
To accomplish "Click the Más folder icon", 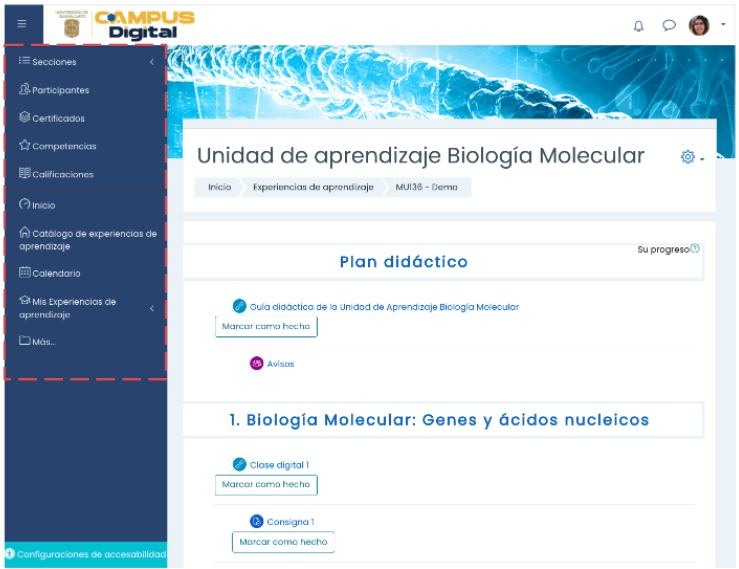I will pos(25,340).
